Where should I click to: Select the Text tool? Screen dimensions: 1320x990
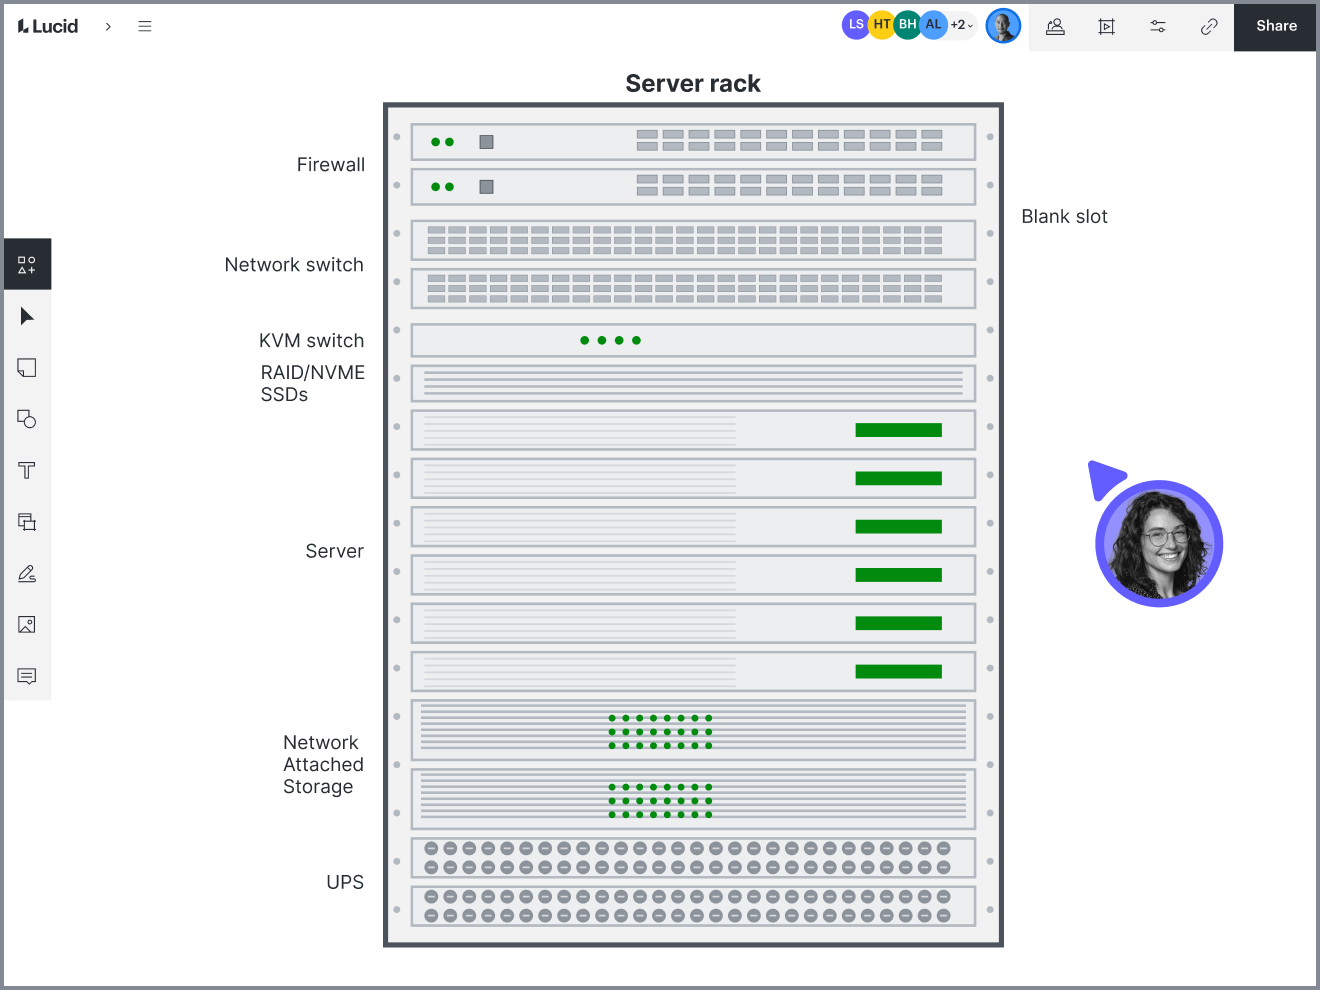[27, 470]
